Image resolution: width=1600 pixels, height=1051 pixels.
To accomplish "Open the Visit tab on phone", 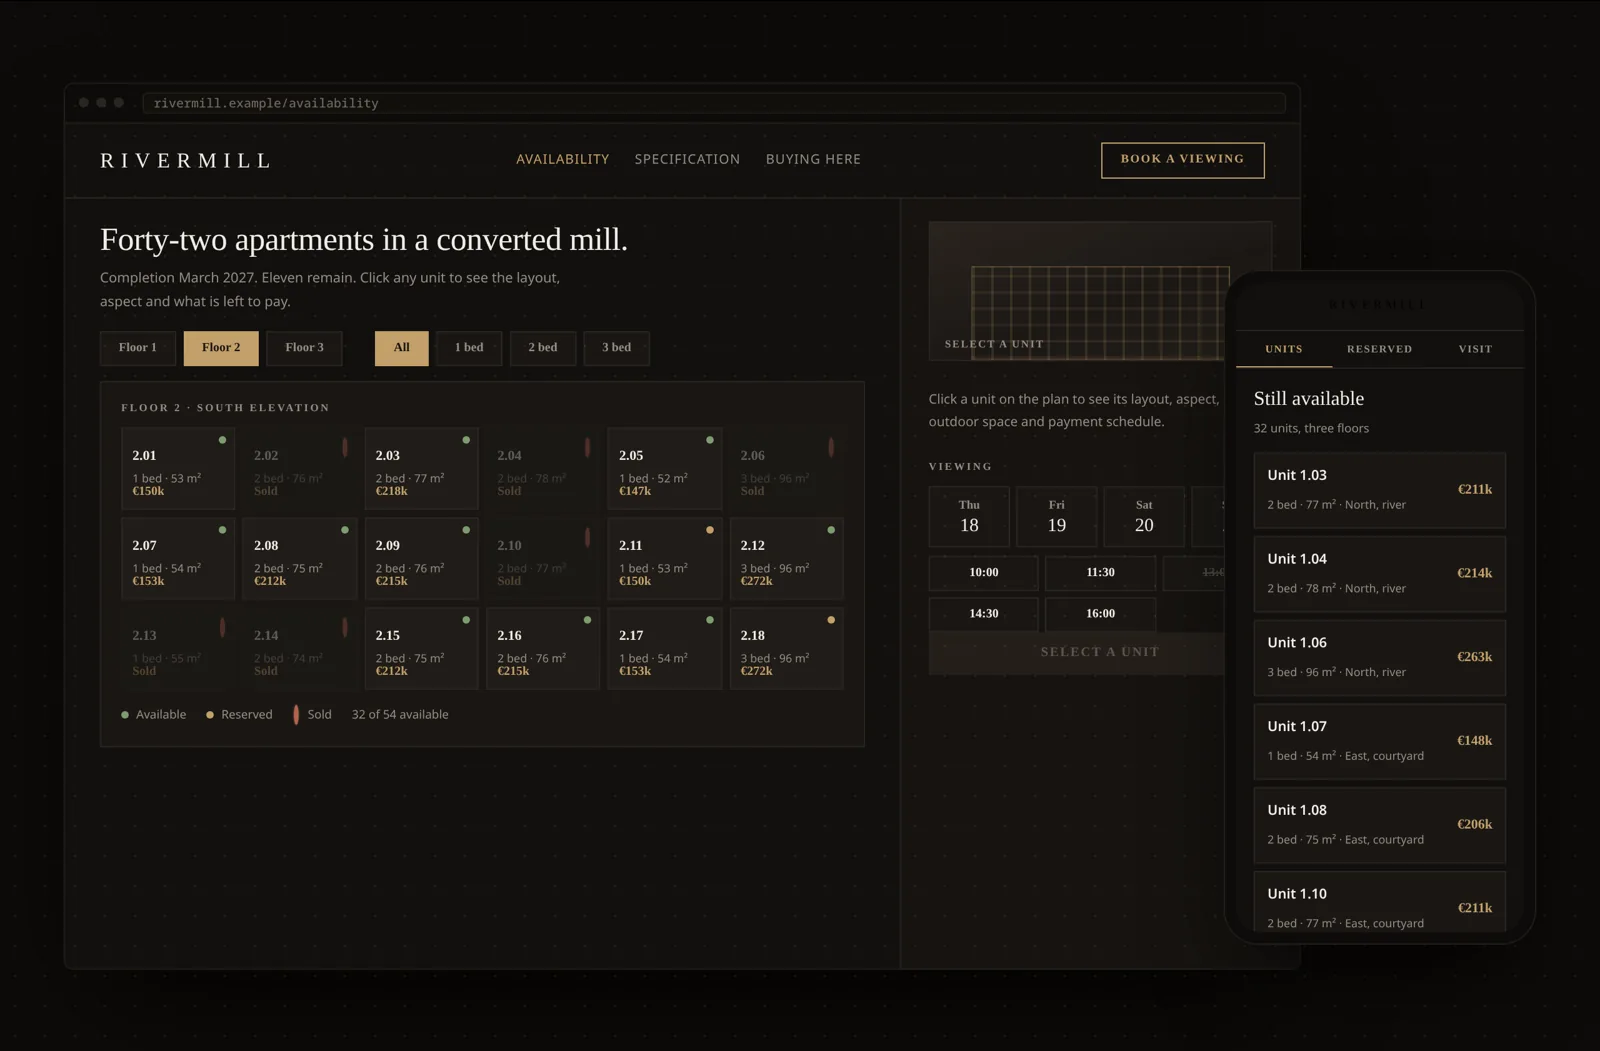I will (1475, 349).
